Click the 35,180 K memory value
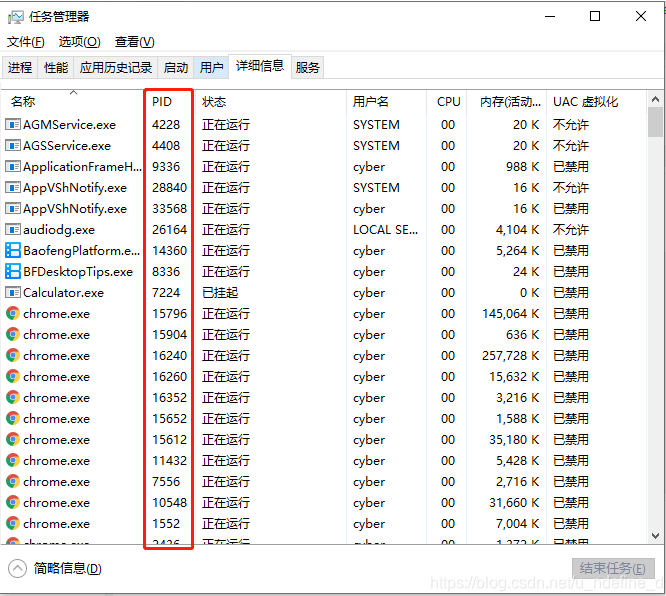Viewport: 666px width, 596px height. (514, 440)
